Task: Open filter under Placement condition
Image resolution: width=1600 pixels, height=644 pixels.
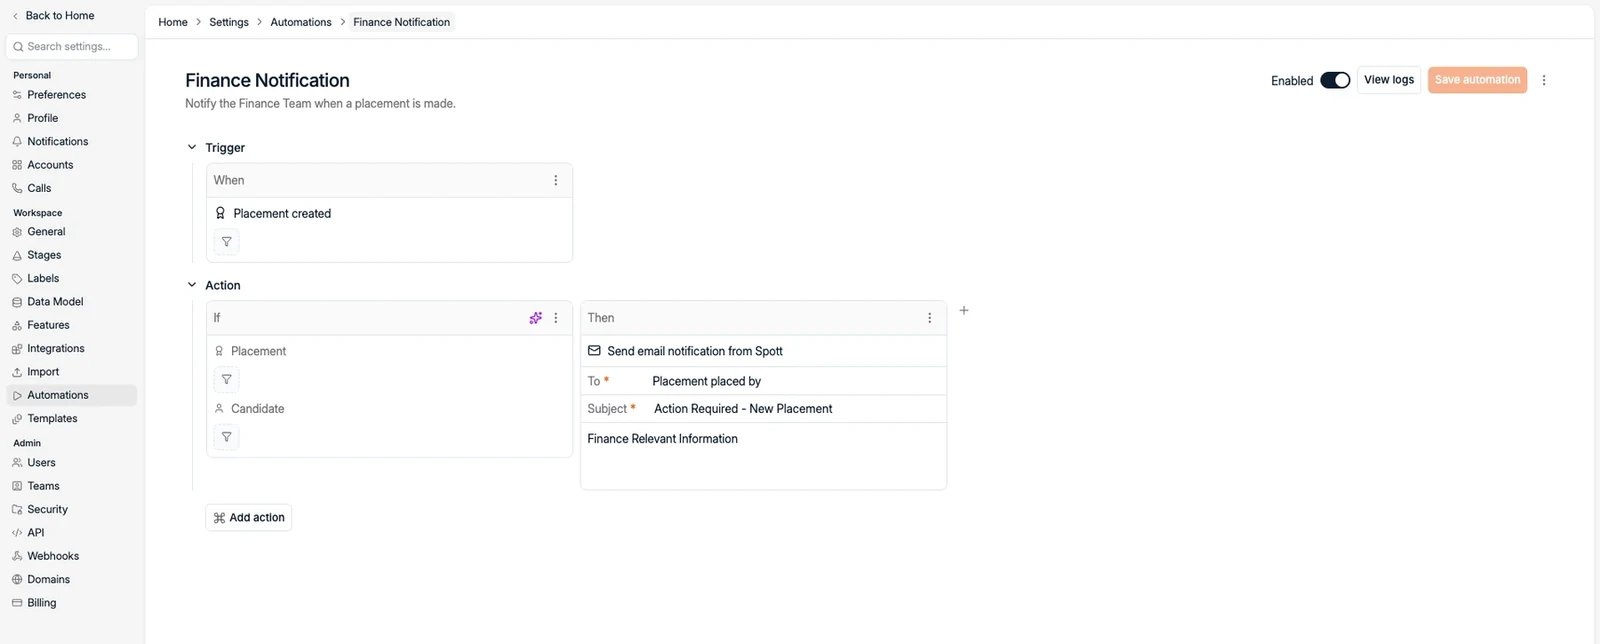Action: coord(227,380)
